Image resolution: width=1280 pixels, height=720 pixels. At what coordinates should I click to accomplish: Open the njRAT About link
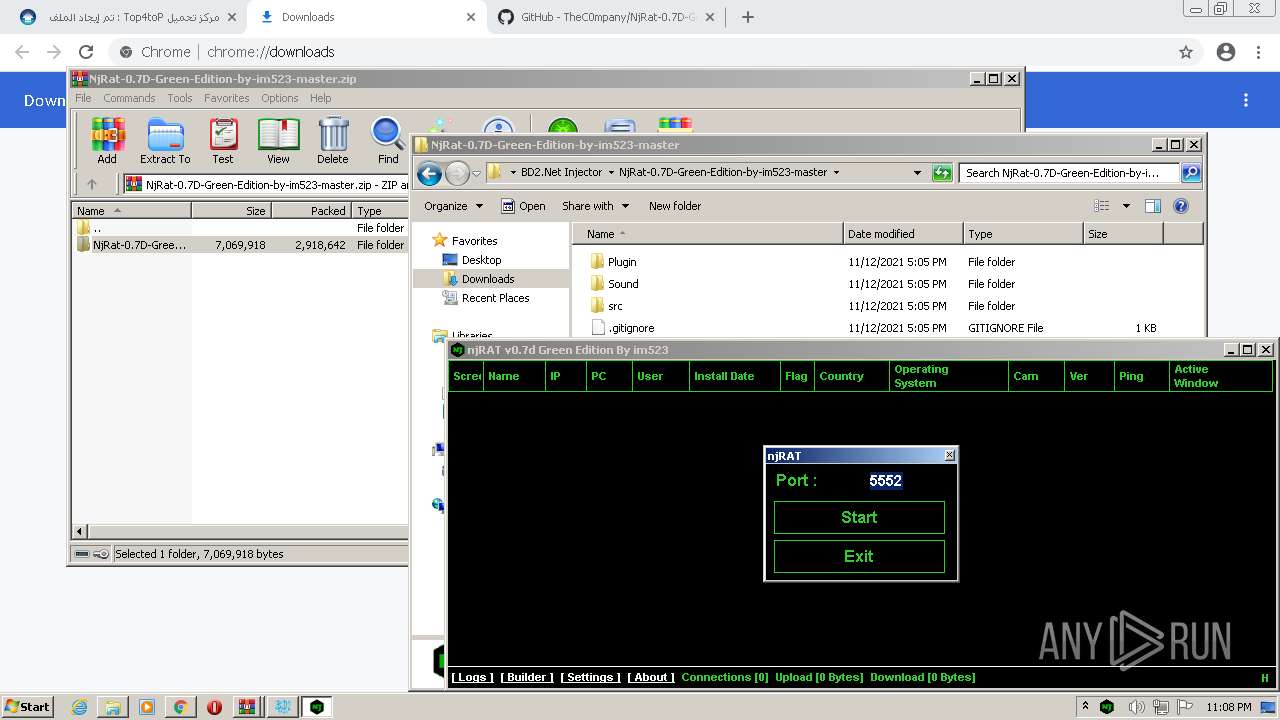[x=651, y=677]
